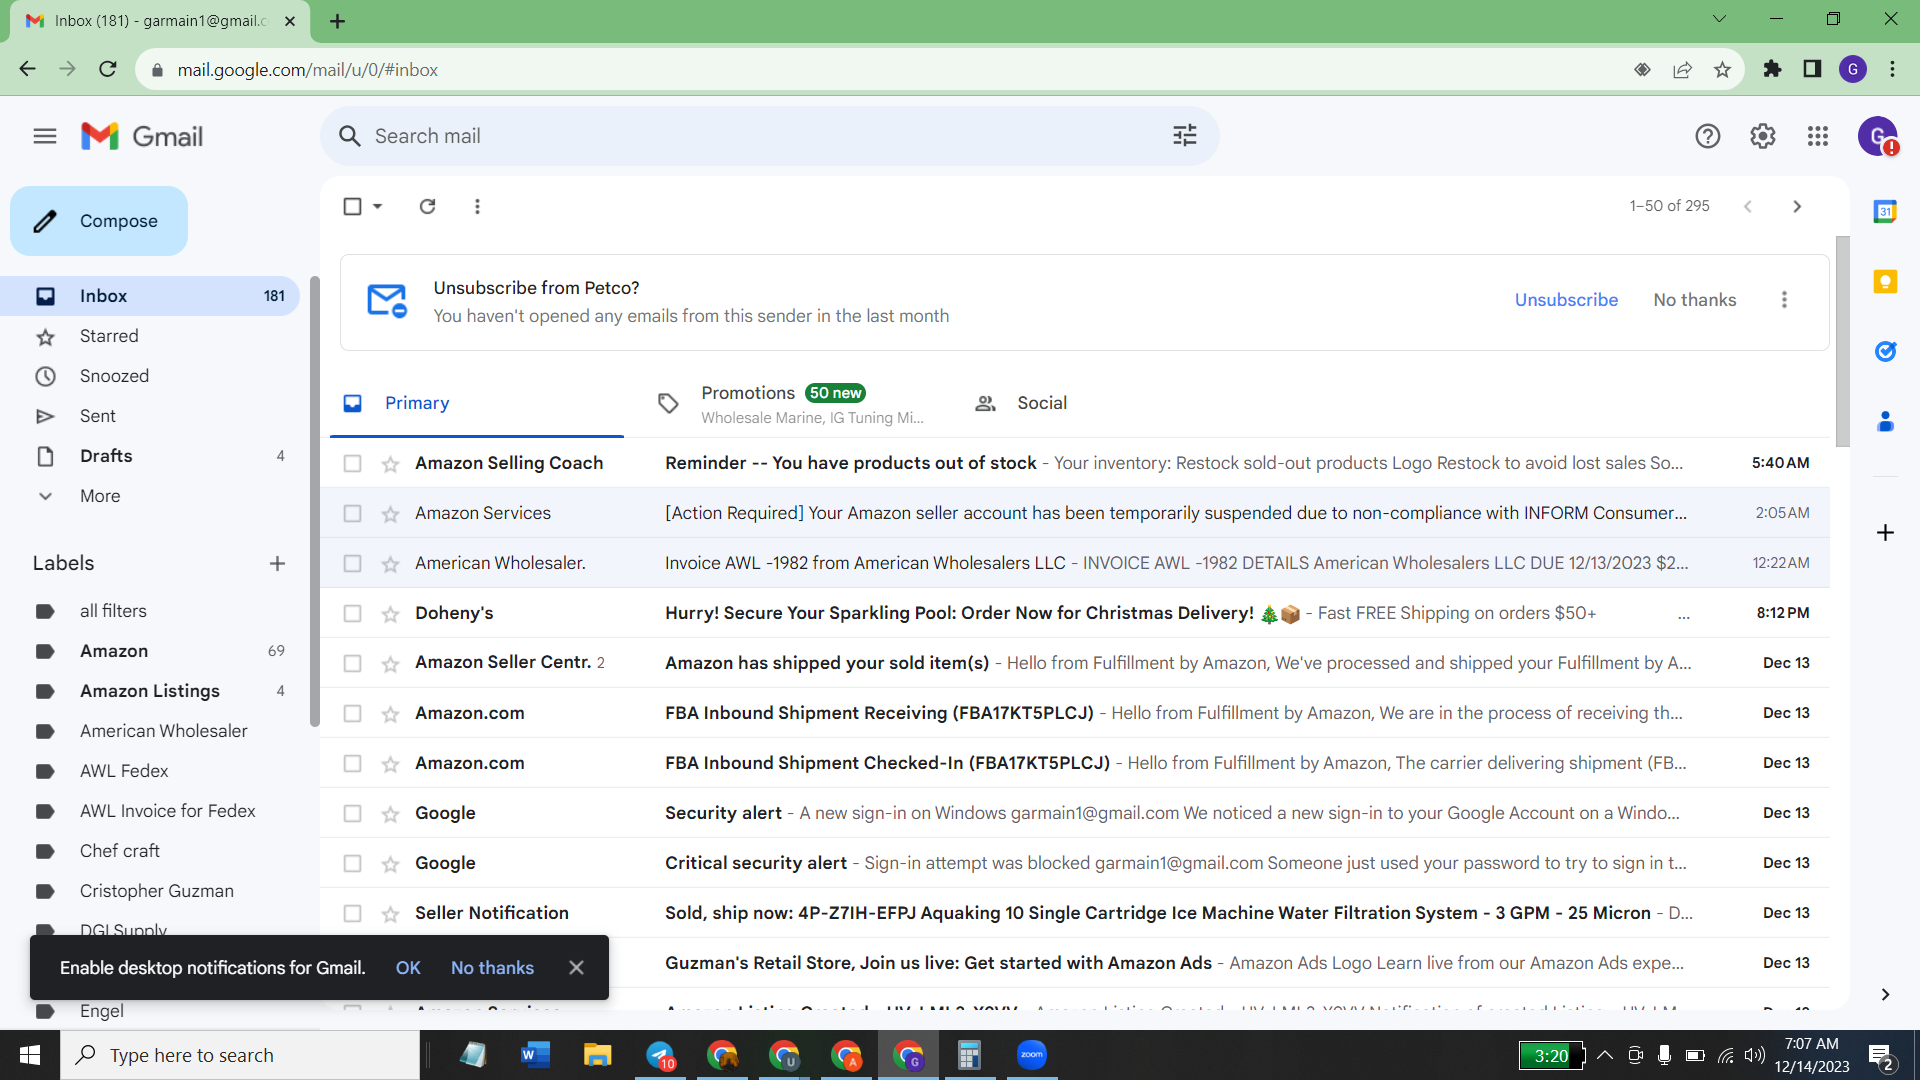Click the Windows Start button
The image size is (1920, 1080).
coord(30,1055)
